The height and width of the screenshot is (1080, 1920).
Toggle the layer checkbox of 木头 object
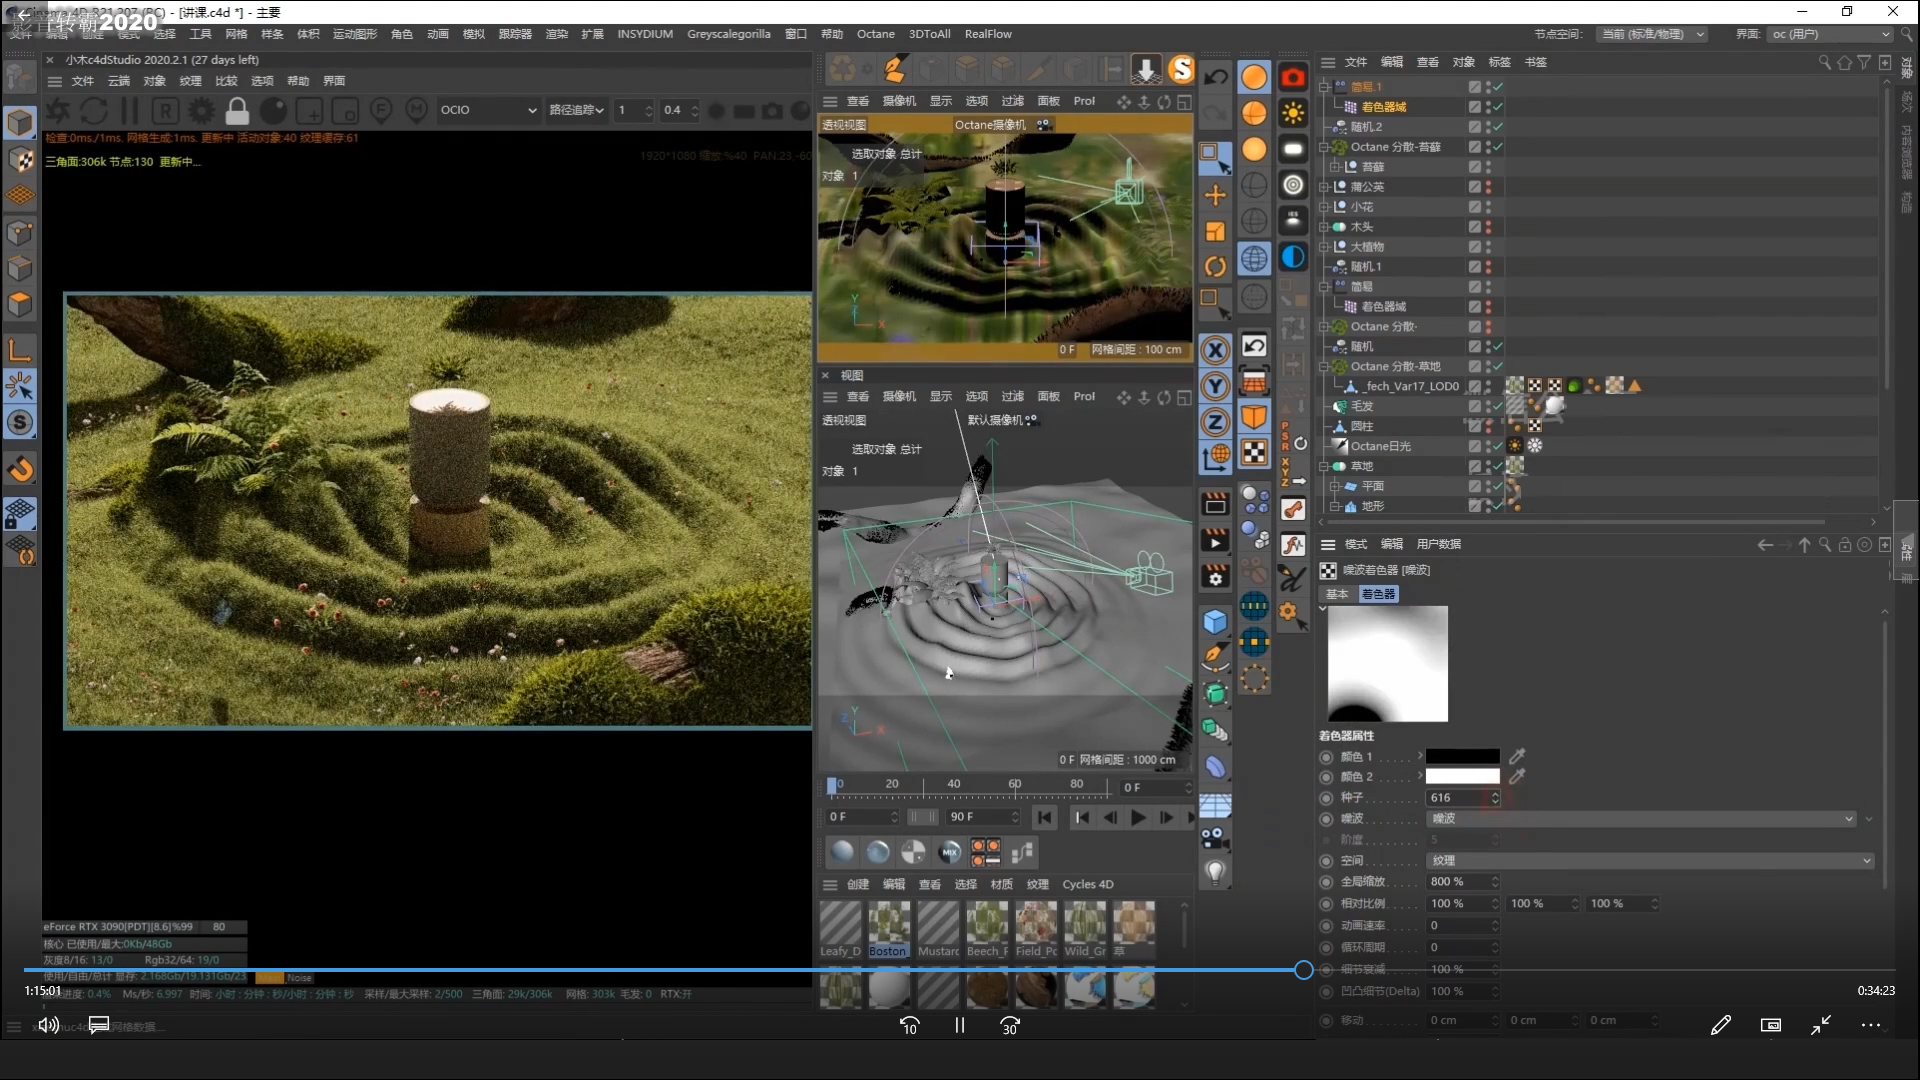click(x=1474, y=227)
